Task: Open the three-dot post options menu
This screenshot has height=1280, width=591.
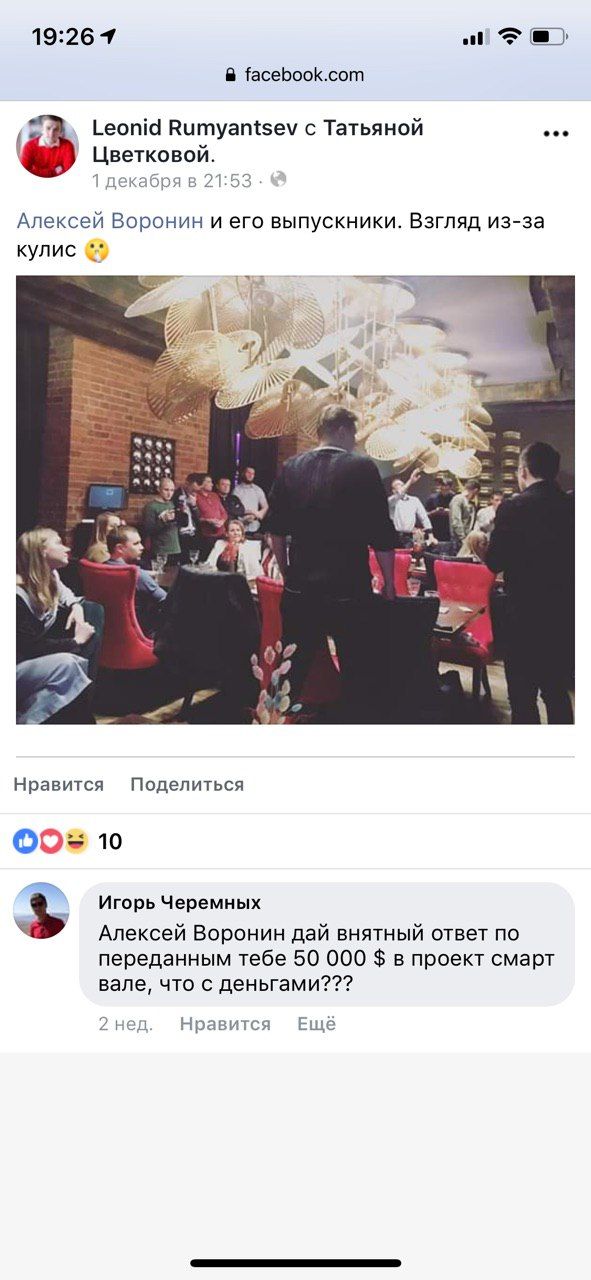Action: point(556,134)
